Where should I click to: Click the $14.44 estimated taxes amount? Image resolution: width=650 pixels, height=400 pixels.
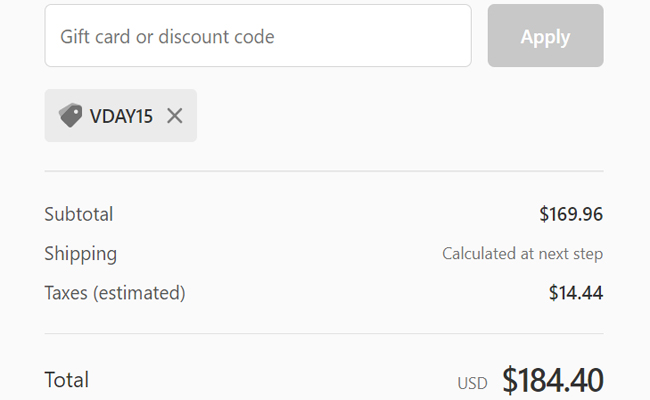(576, 293)
